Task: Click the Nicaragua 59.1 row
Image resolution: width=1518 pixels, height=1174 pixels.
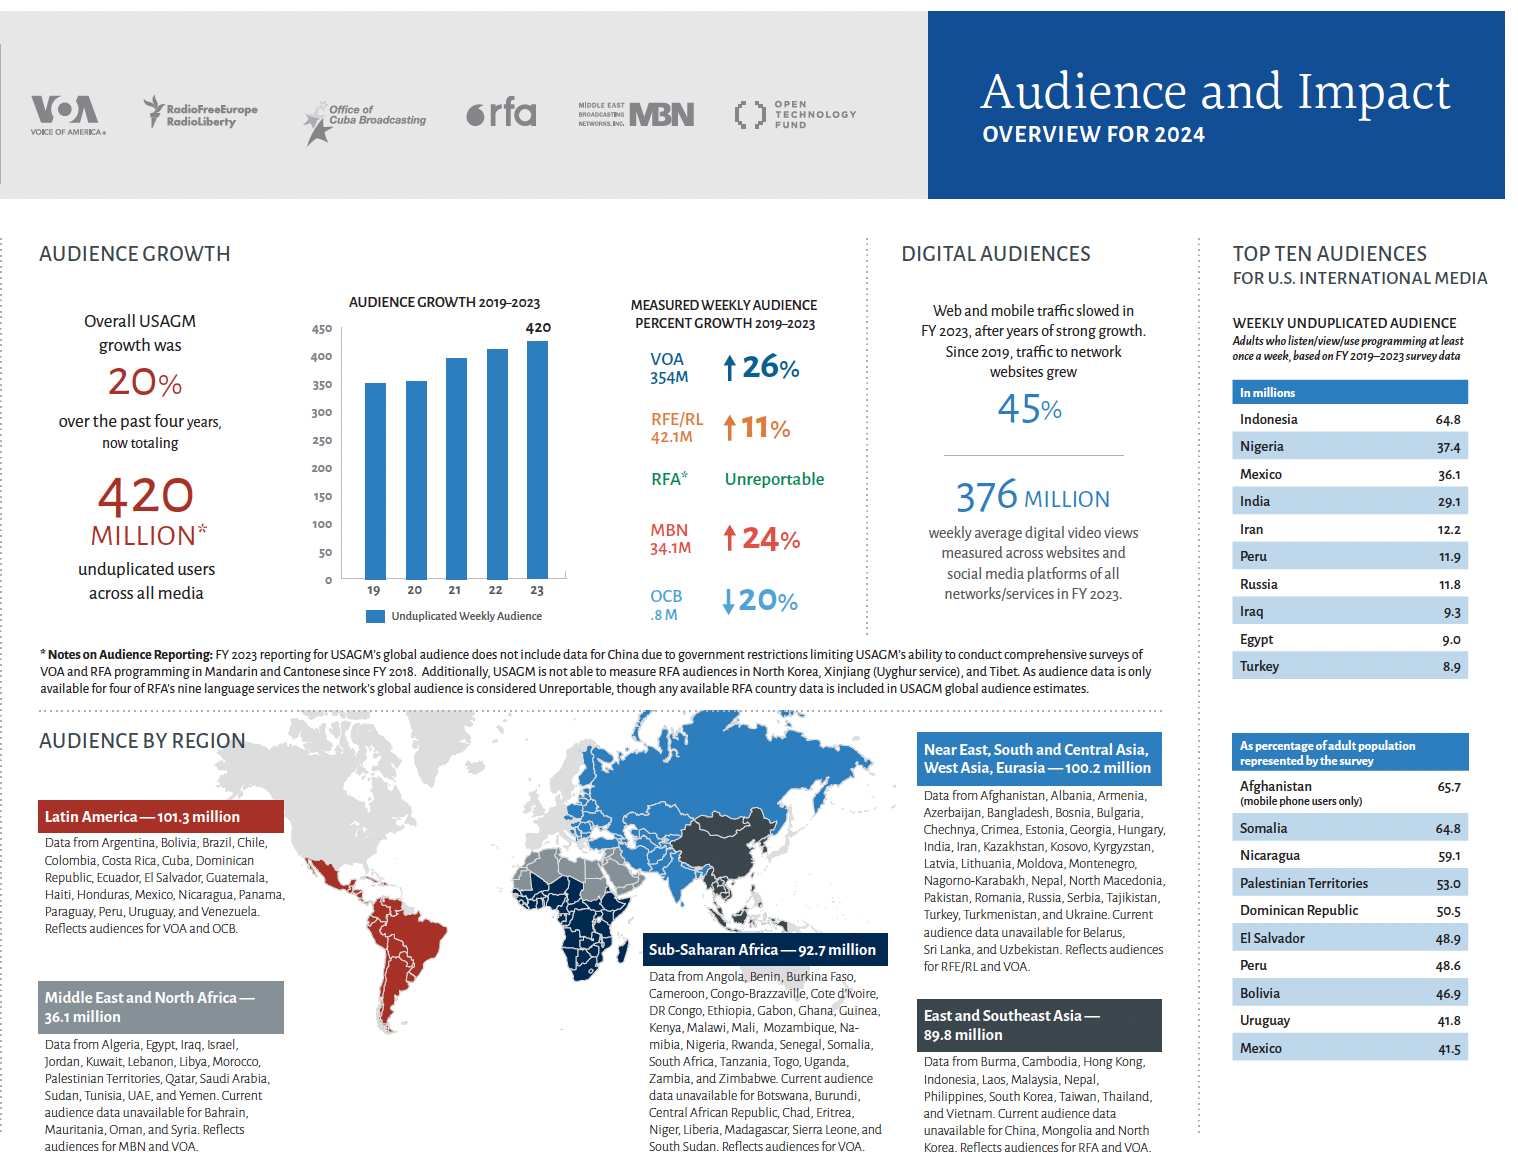Action: click(1350, 855)
